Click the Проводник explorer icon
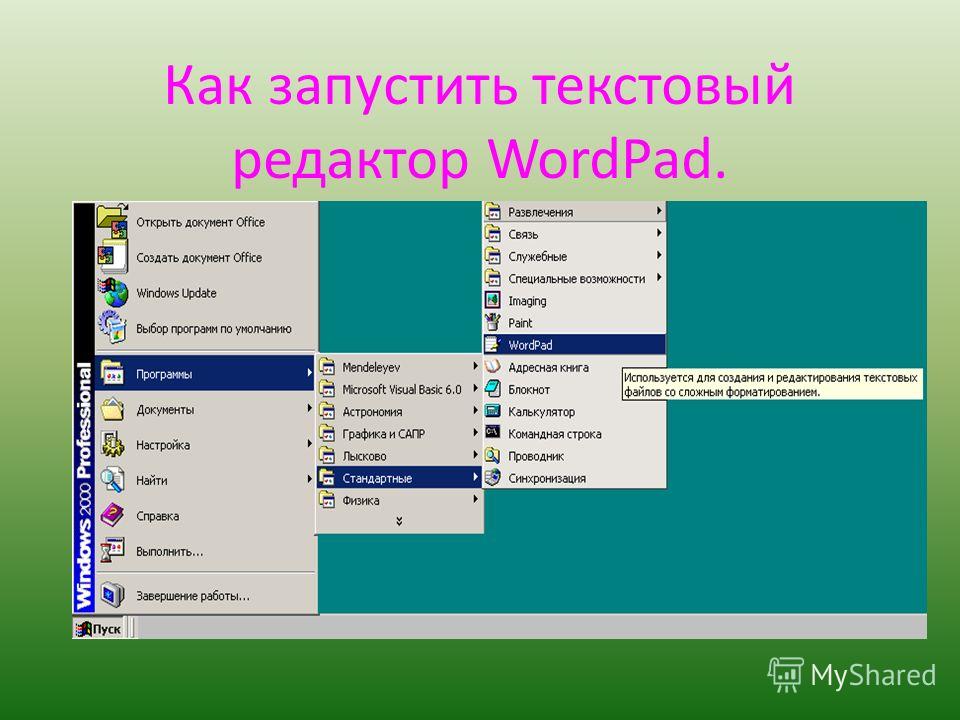 point(493,455)
